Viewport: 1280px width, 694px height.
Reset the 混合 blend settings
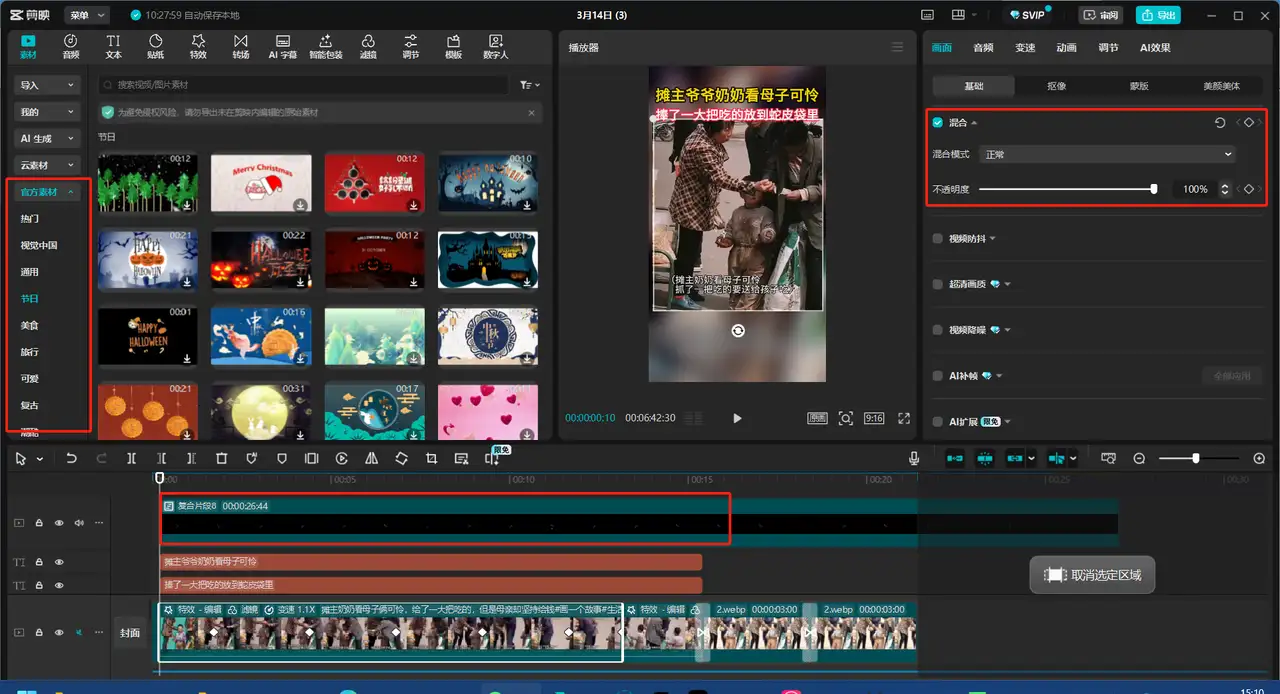pyautogui.click(x=1219, y=123)
